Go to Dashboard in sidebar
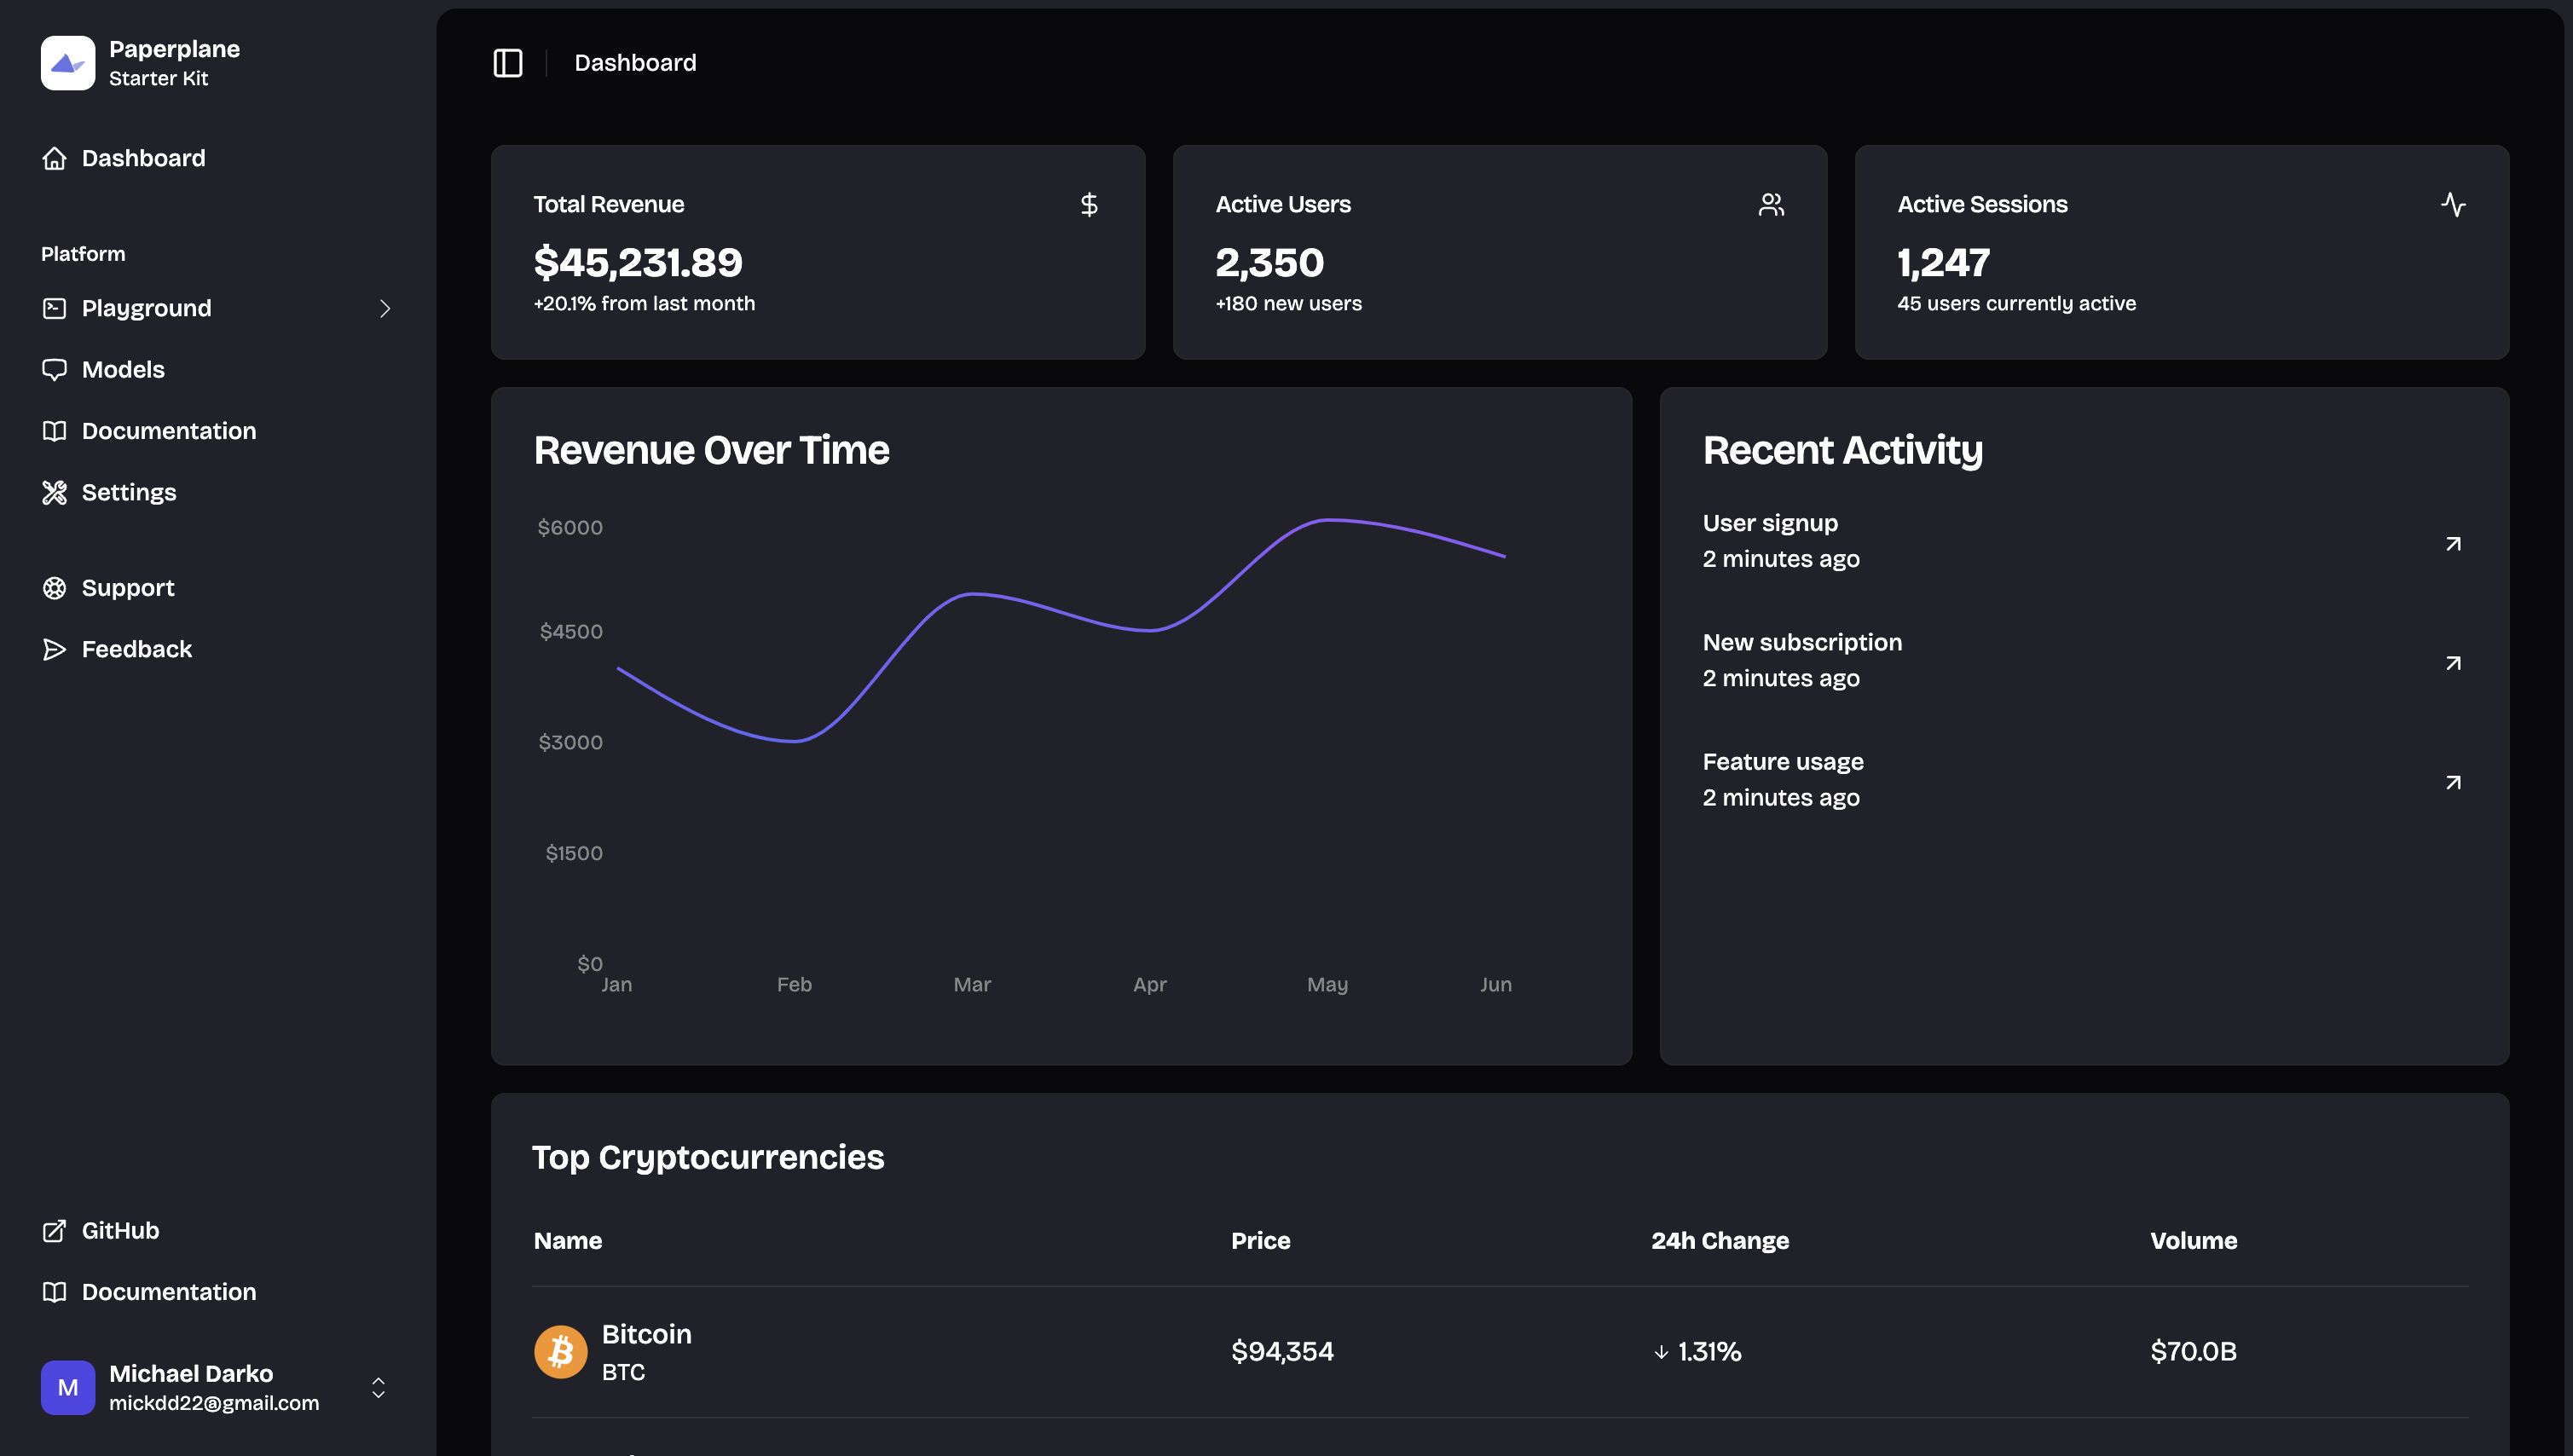 click(x=143, y=158)
